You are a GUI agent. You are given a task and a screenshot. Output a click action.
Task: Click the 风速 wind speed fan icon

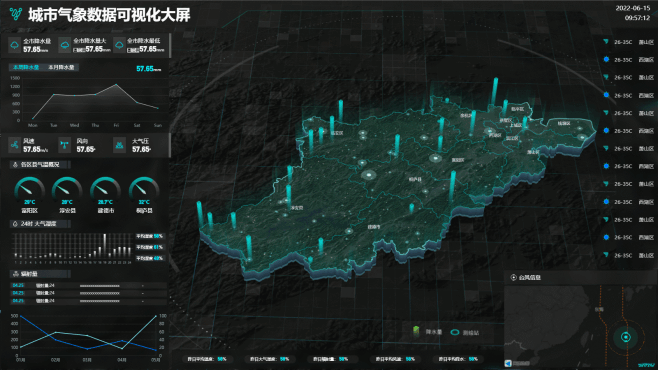[x=15, y=145]
